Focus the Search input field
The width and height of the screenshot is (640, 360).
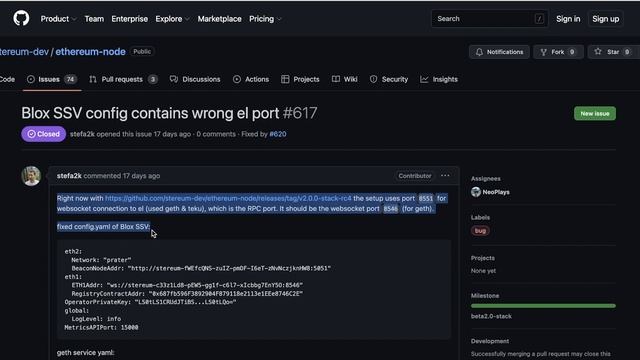click(489, 19)
